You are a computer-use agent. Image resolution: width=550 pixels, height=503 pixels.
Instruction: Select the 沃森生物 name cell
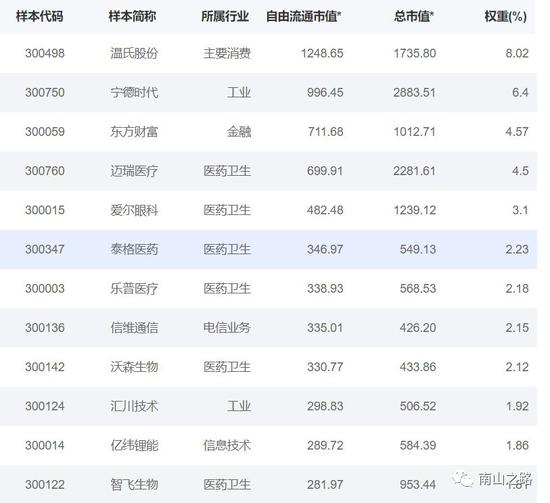tap(134, 367)
